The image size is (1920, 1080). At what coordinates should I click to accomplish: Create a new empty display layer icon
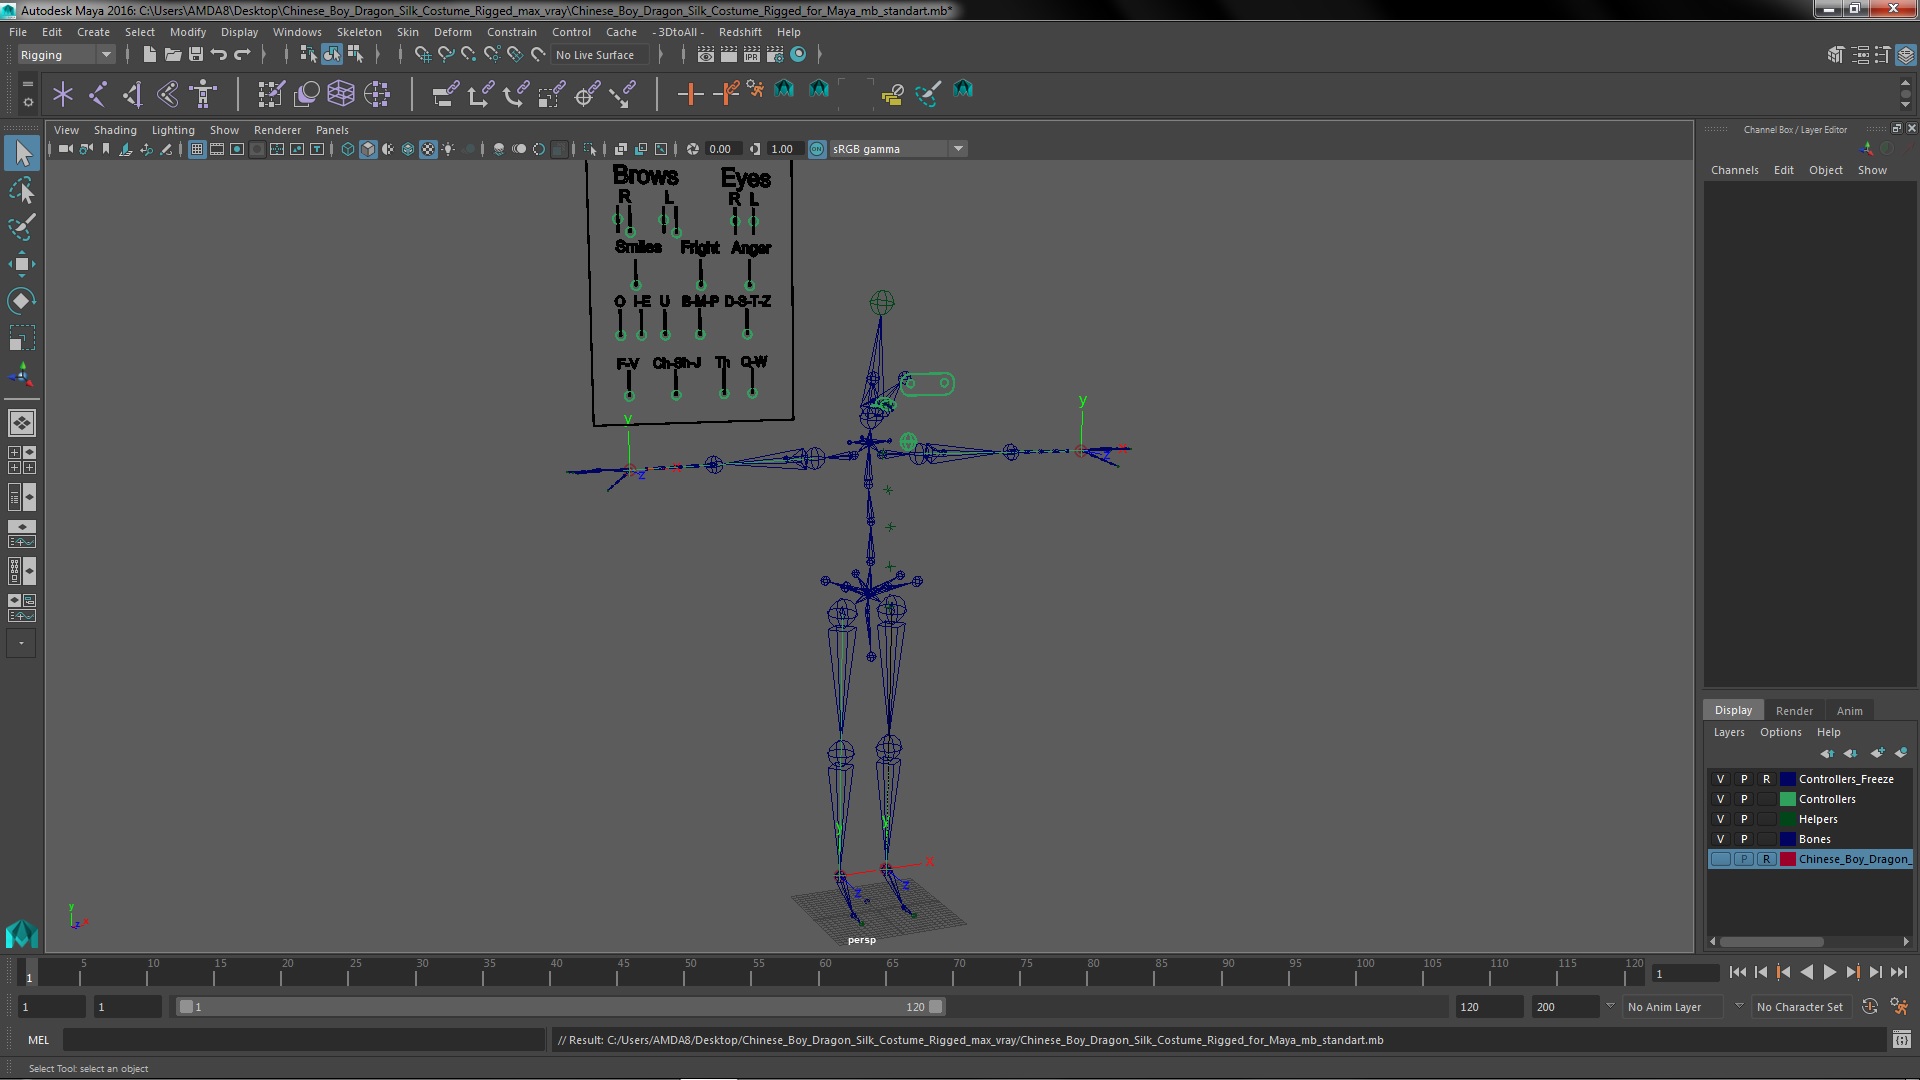[x=1877, y=753]
